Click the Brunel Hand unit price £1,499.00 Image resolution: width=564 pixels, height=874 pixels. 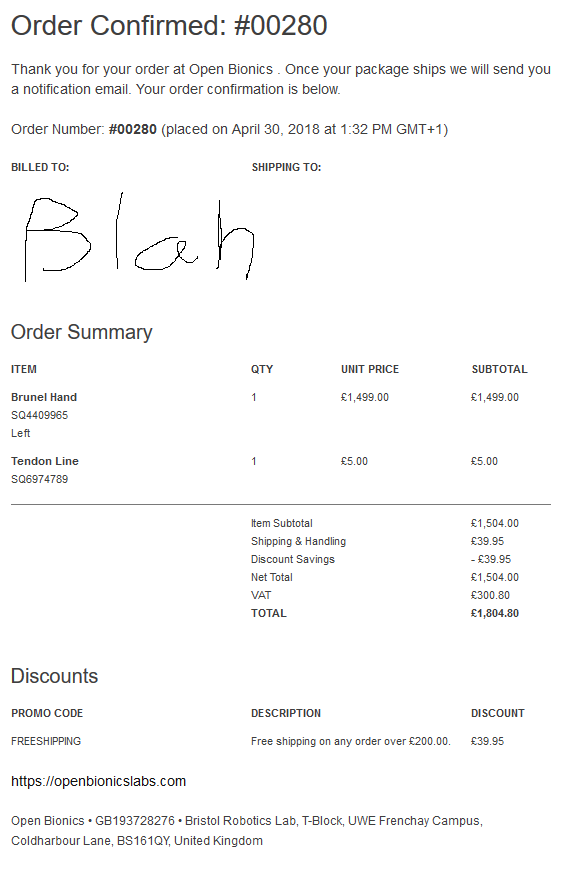coord(365,397)
